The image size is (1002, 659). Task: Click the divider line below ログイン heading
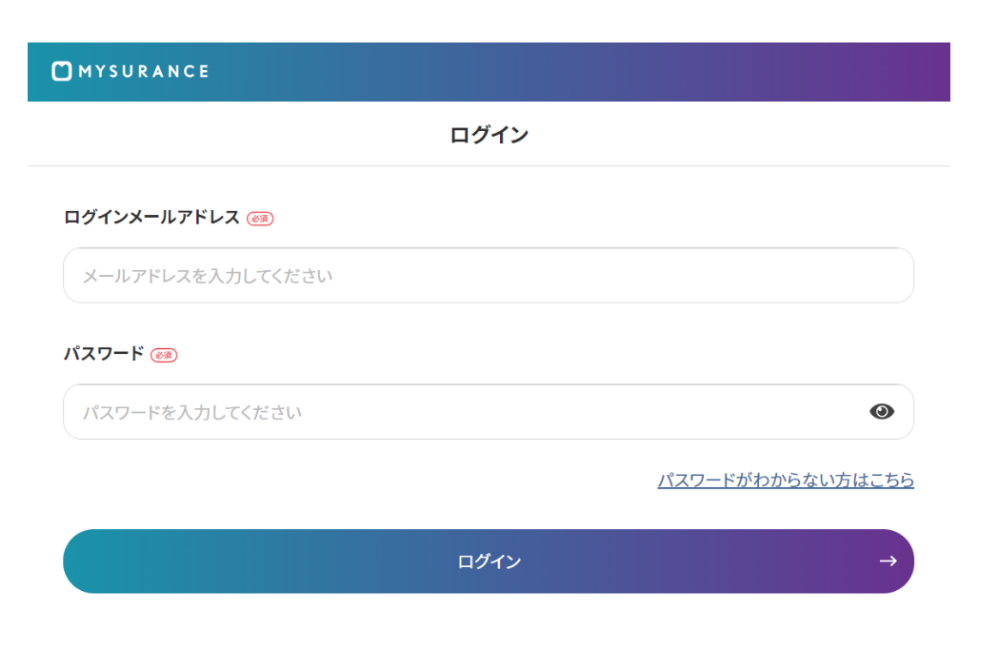click(488, 166)
